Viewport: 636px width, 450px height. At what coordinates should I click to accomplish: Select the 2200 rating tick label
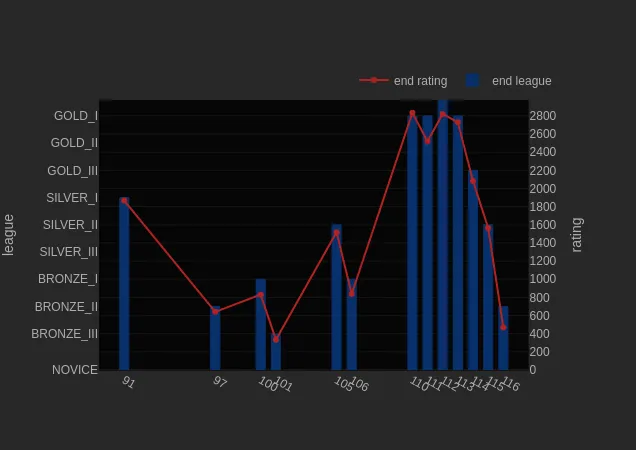543,170
